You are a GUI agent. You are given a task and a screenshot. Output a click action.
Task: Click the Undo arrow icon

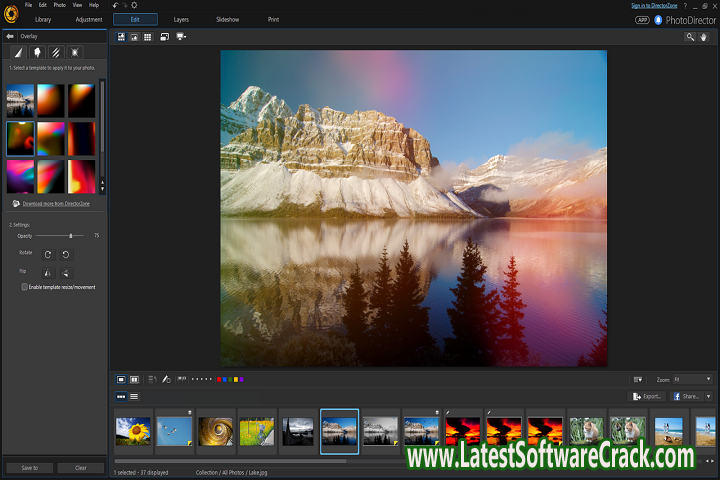[x=115, y=5]
